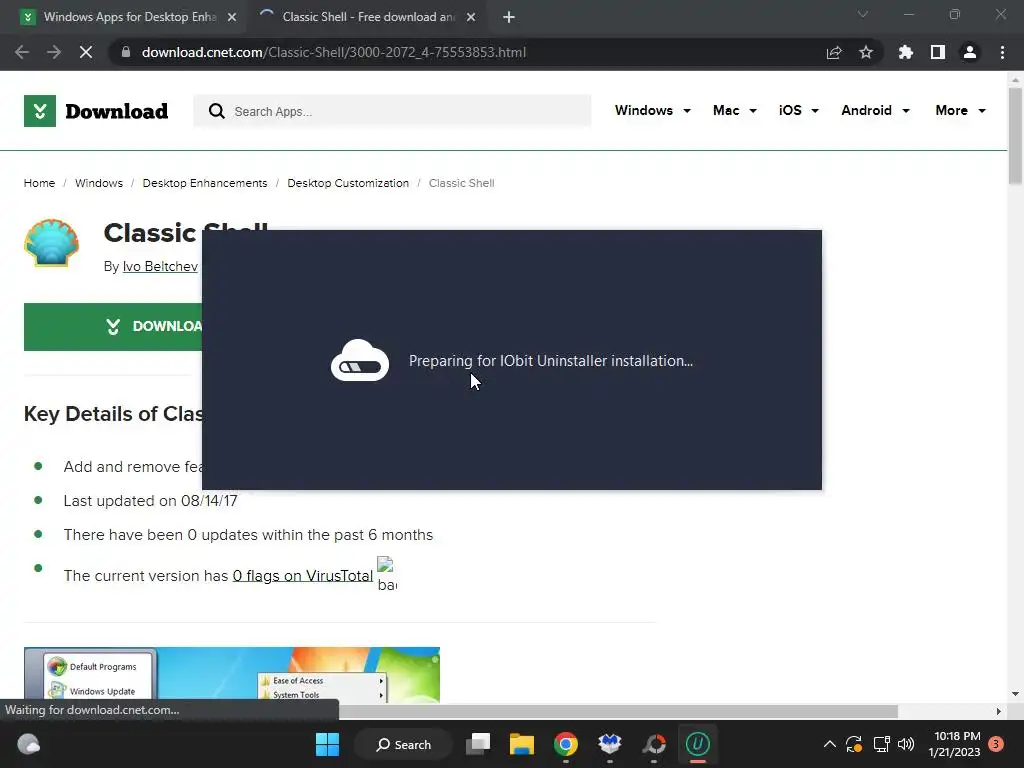Show hidden system tray icons
The height and width of the screenshot is (768, 1024).
point(829,744)
